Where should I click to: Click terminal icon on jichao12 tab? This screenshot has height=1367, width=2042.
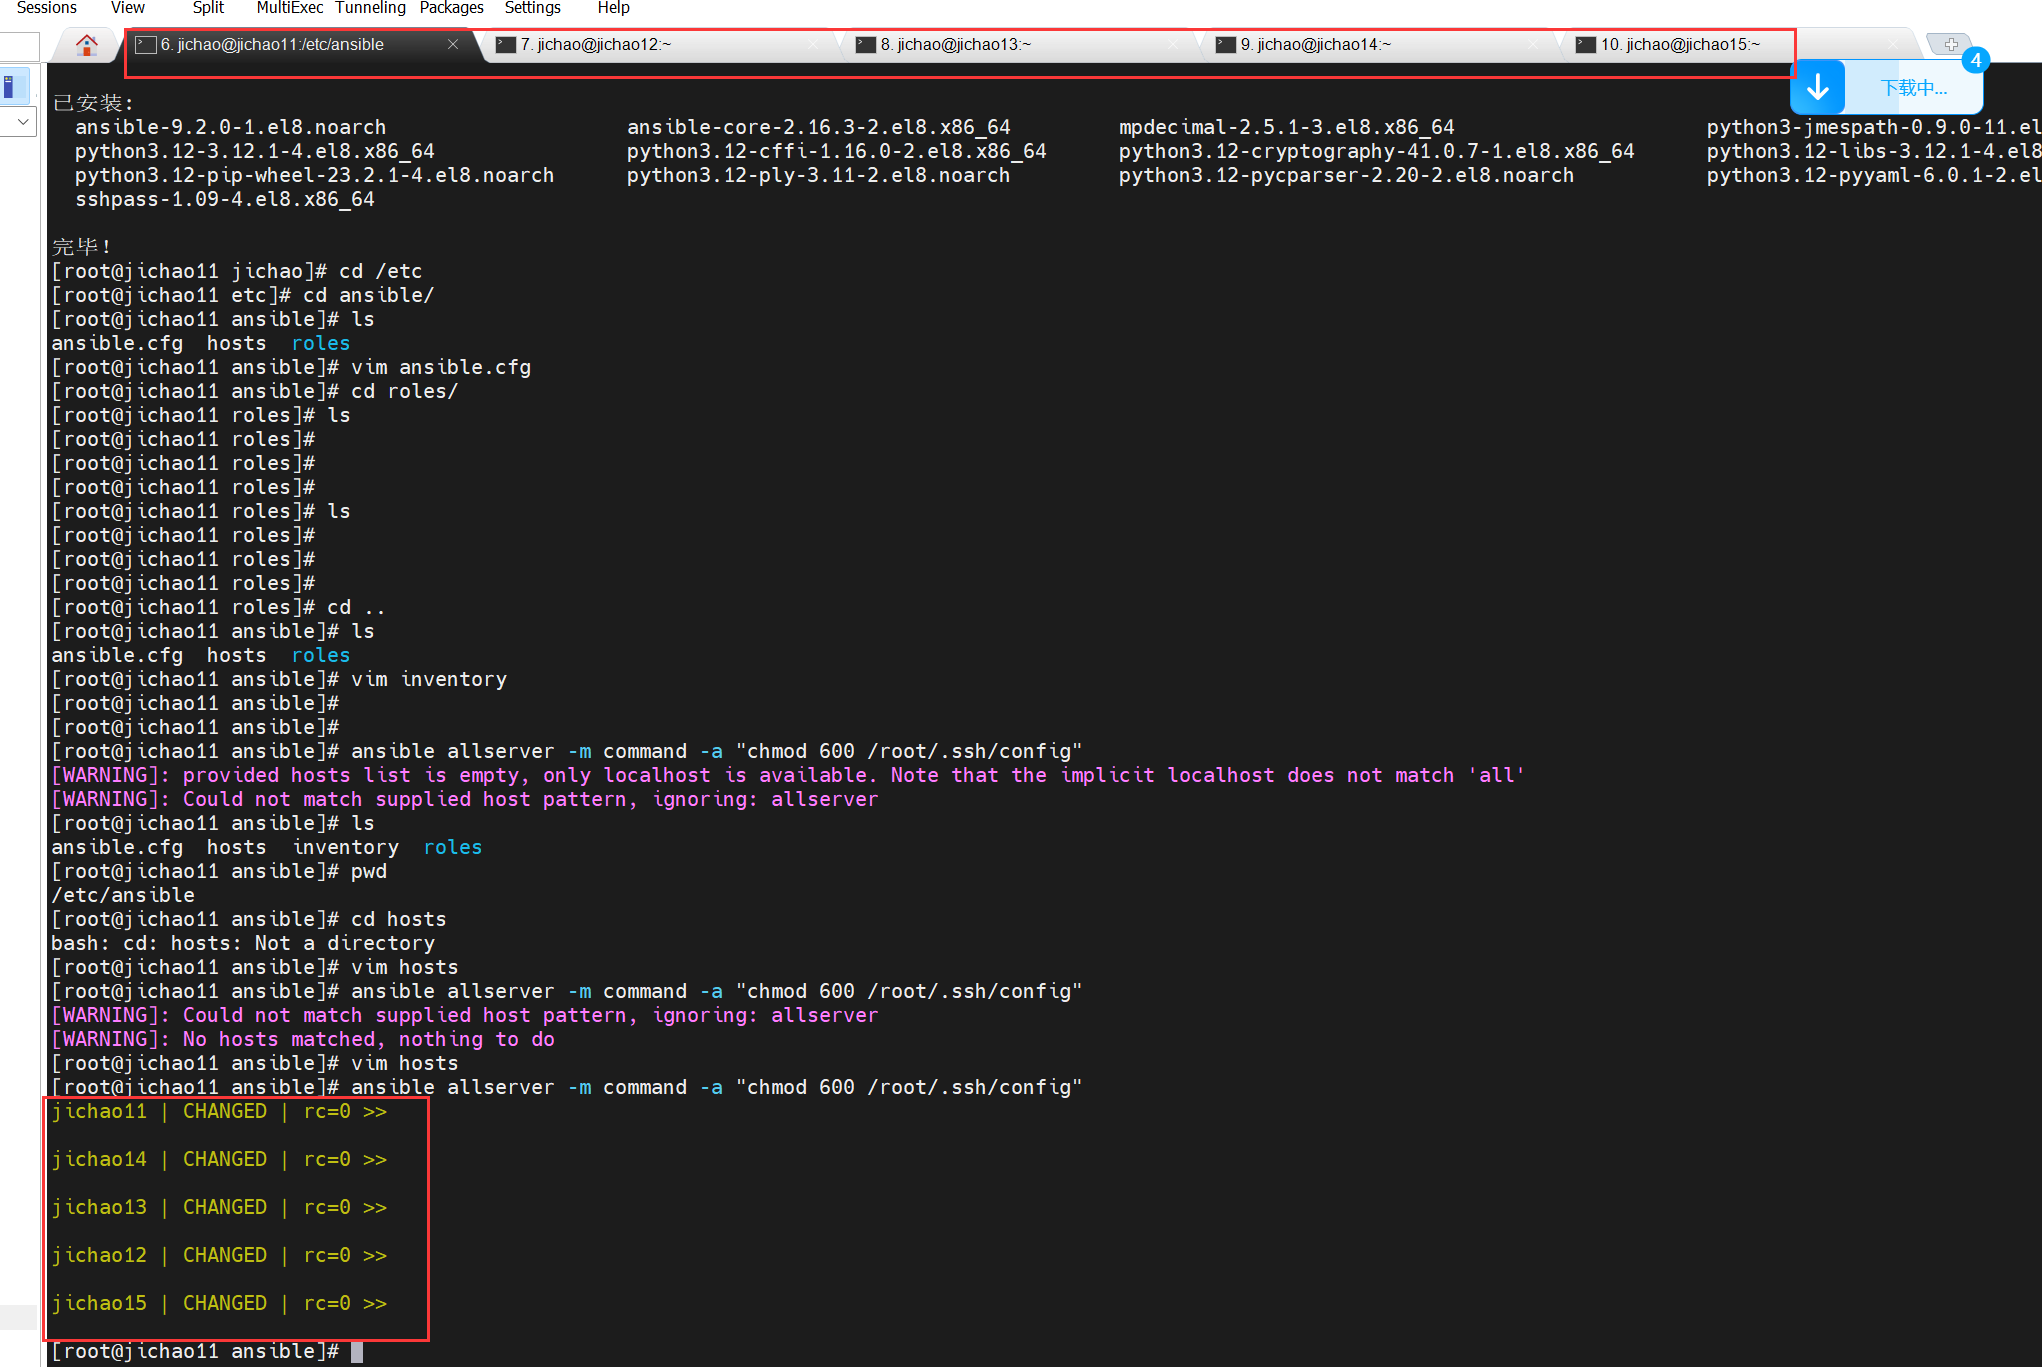[x=506, y=45]
